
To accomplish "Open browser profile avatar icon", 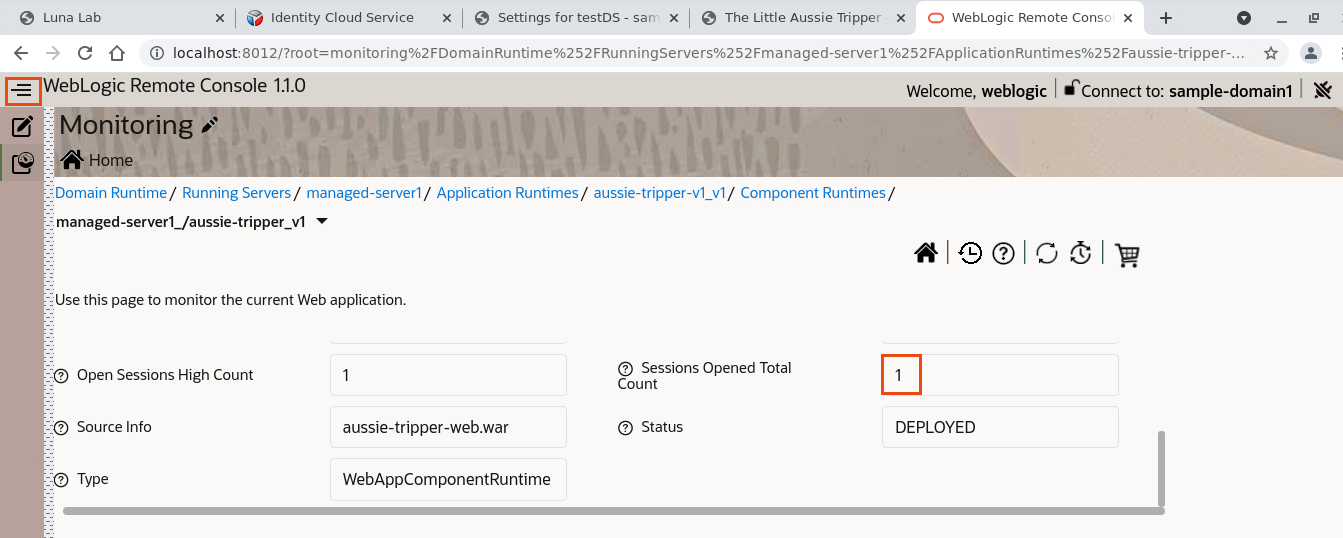I will tap(1311, 53).
